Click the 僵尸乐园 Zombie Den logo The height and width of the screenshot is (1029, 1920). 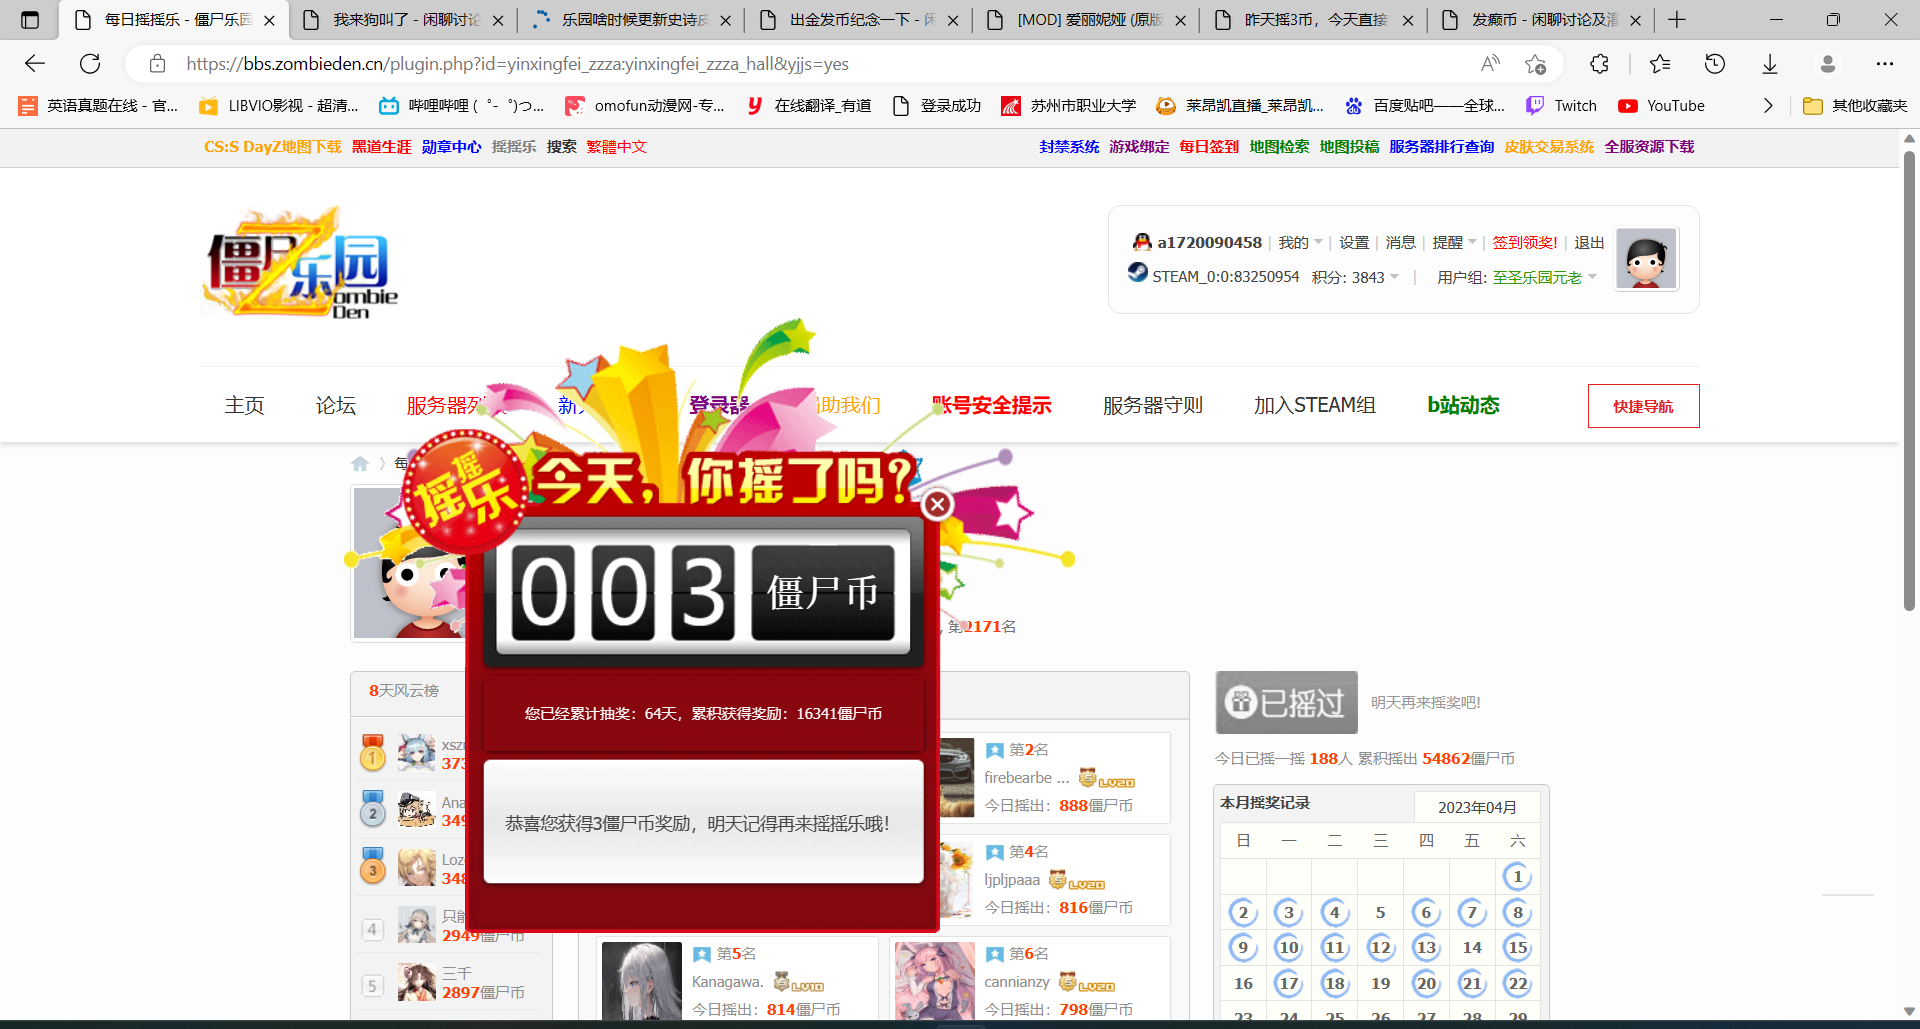(300, 265)
